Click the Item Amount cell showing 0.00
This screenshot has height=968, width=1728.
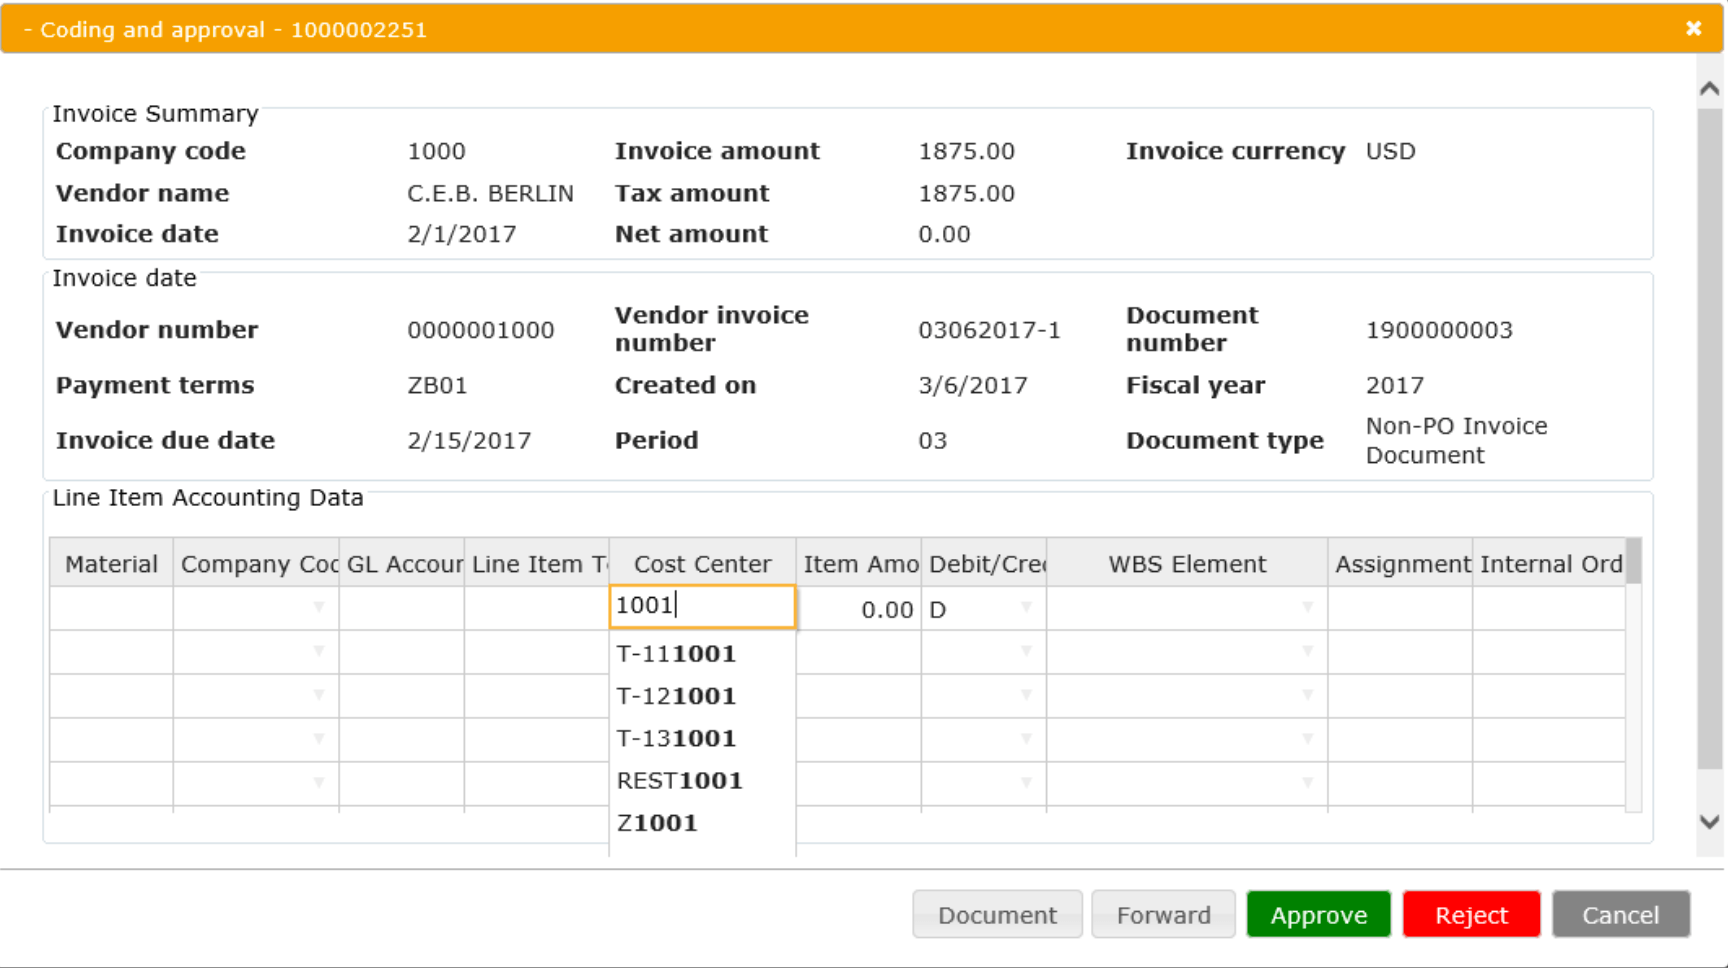tap(859, 609)
